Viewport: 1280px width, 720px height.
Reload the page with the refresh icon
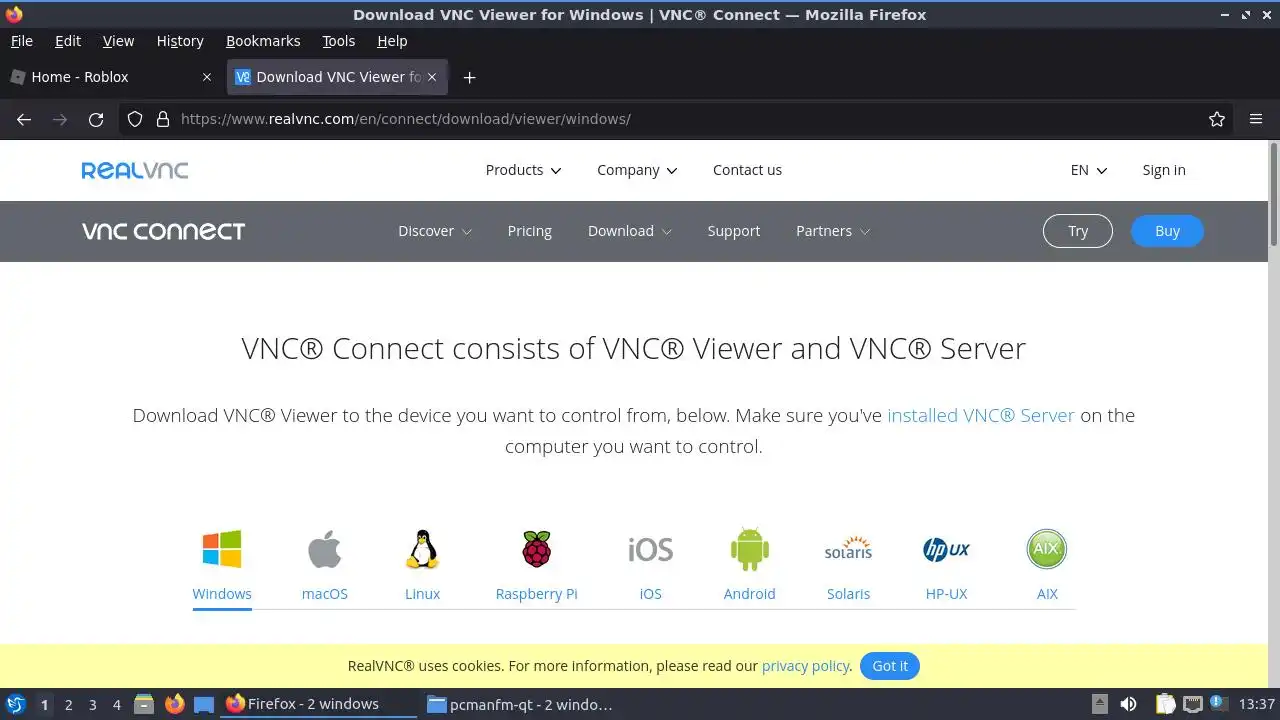[x=96, y=119]
